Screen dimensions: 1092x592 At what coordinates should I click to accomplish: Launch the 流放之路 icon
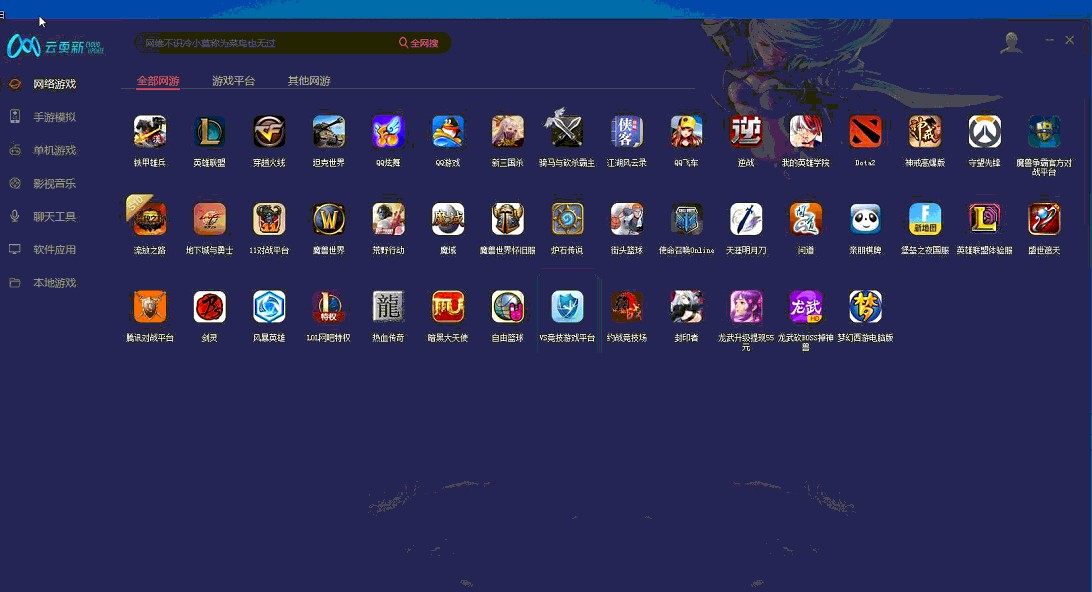tap(148, 217)
